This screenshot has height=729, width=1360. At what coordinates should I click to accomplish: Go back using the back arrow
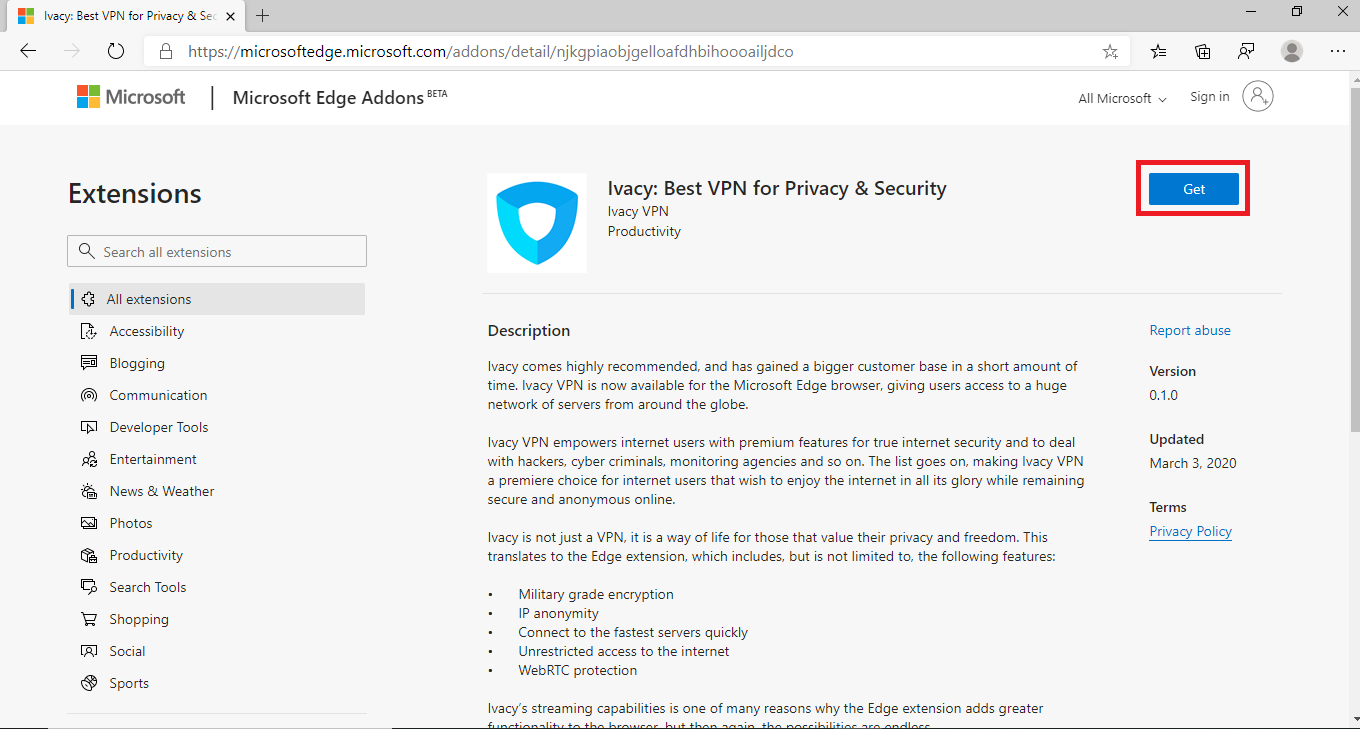tap(28, 51)
